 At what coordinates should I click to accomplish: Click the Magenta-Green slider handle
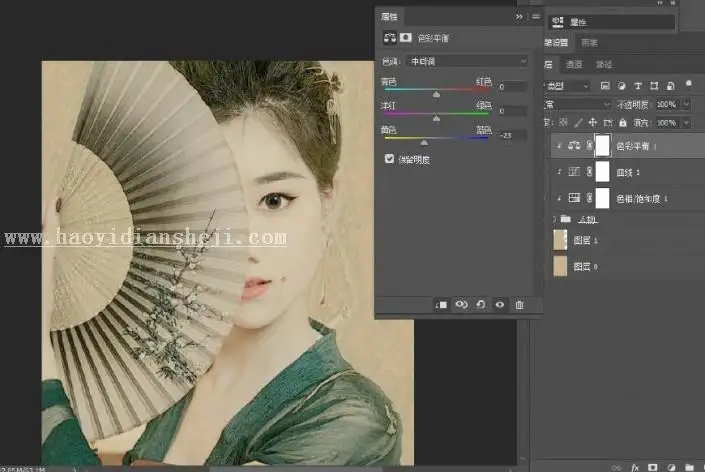436,118
